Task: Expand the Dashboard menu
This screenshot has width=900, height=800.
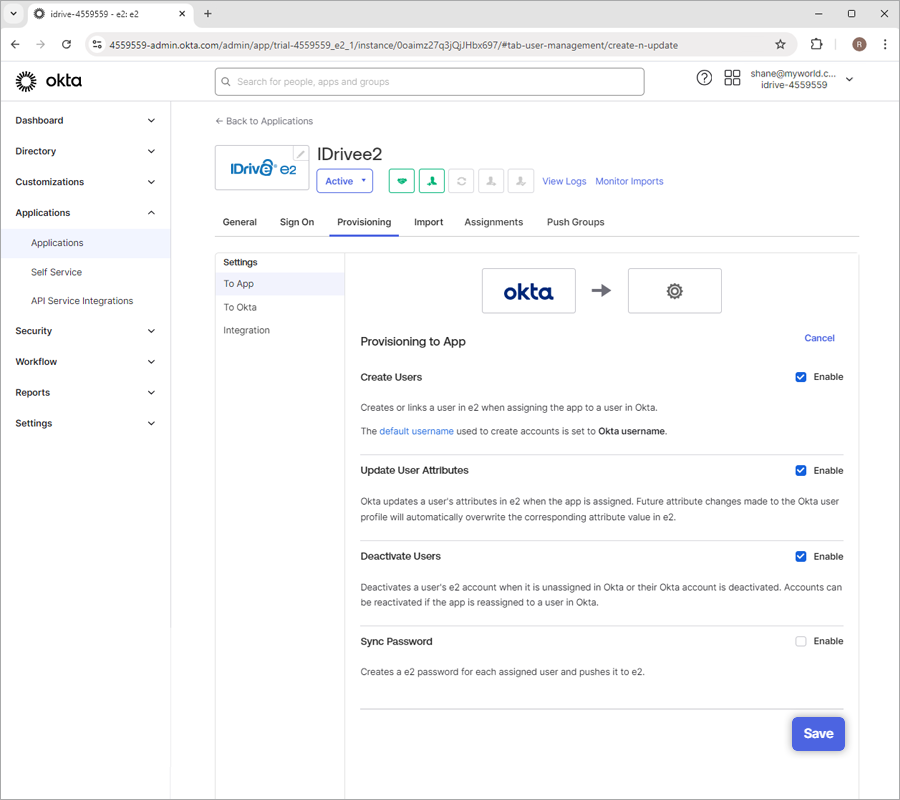Action: click(x=85, y=121)
